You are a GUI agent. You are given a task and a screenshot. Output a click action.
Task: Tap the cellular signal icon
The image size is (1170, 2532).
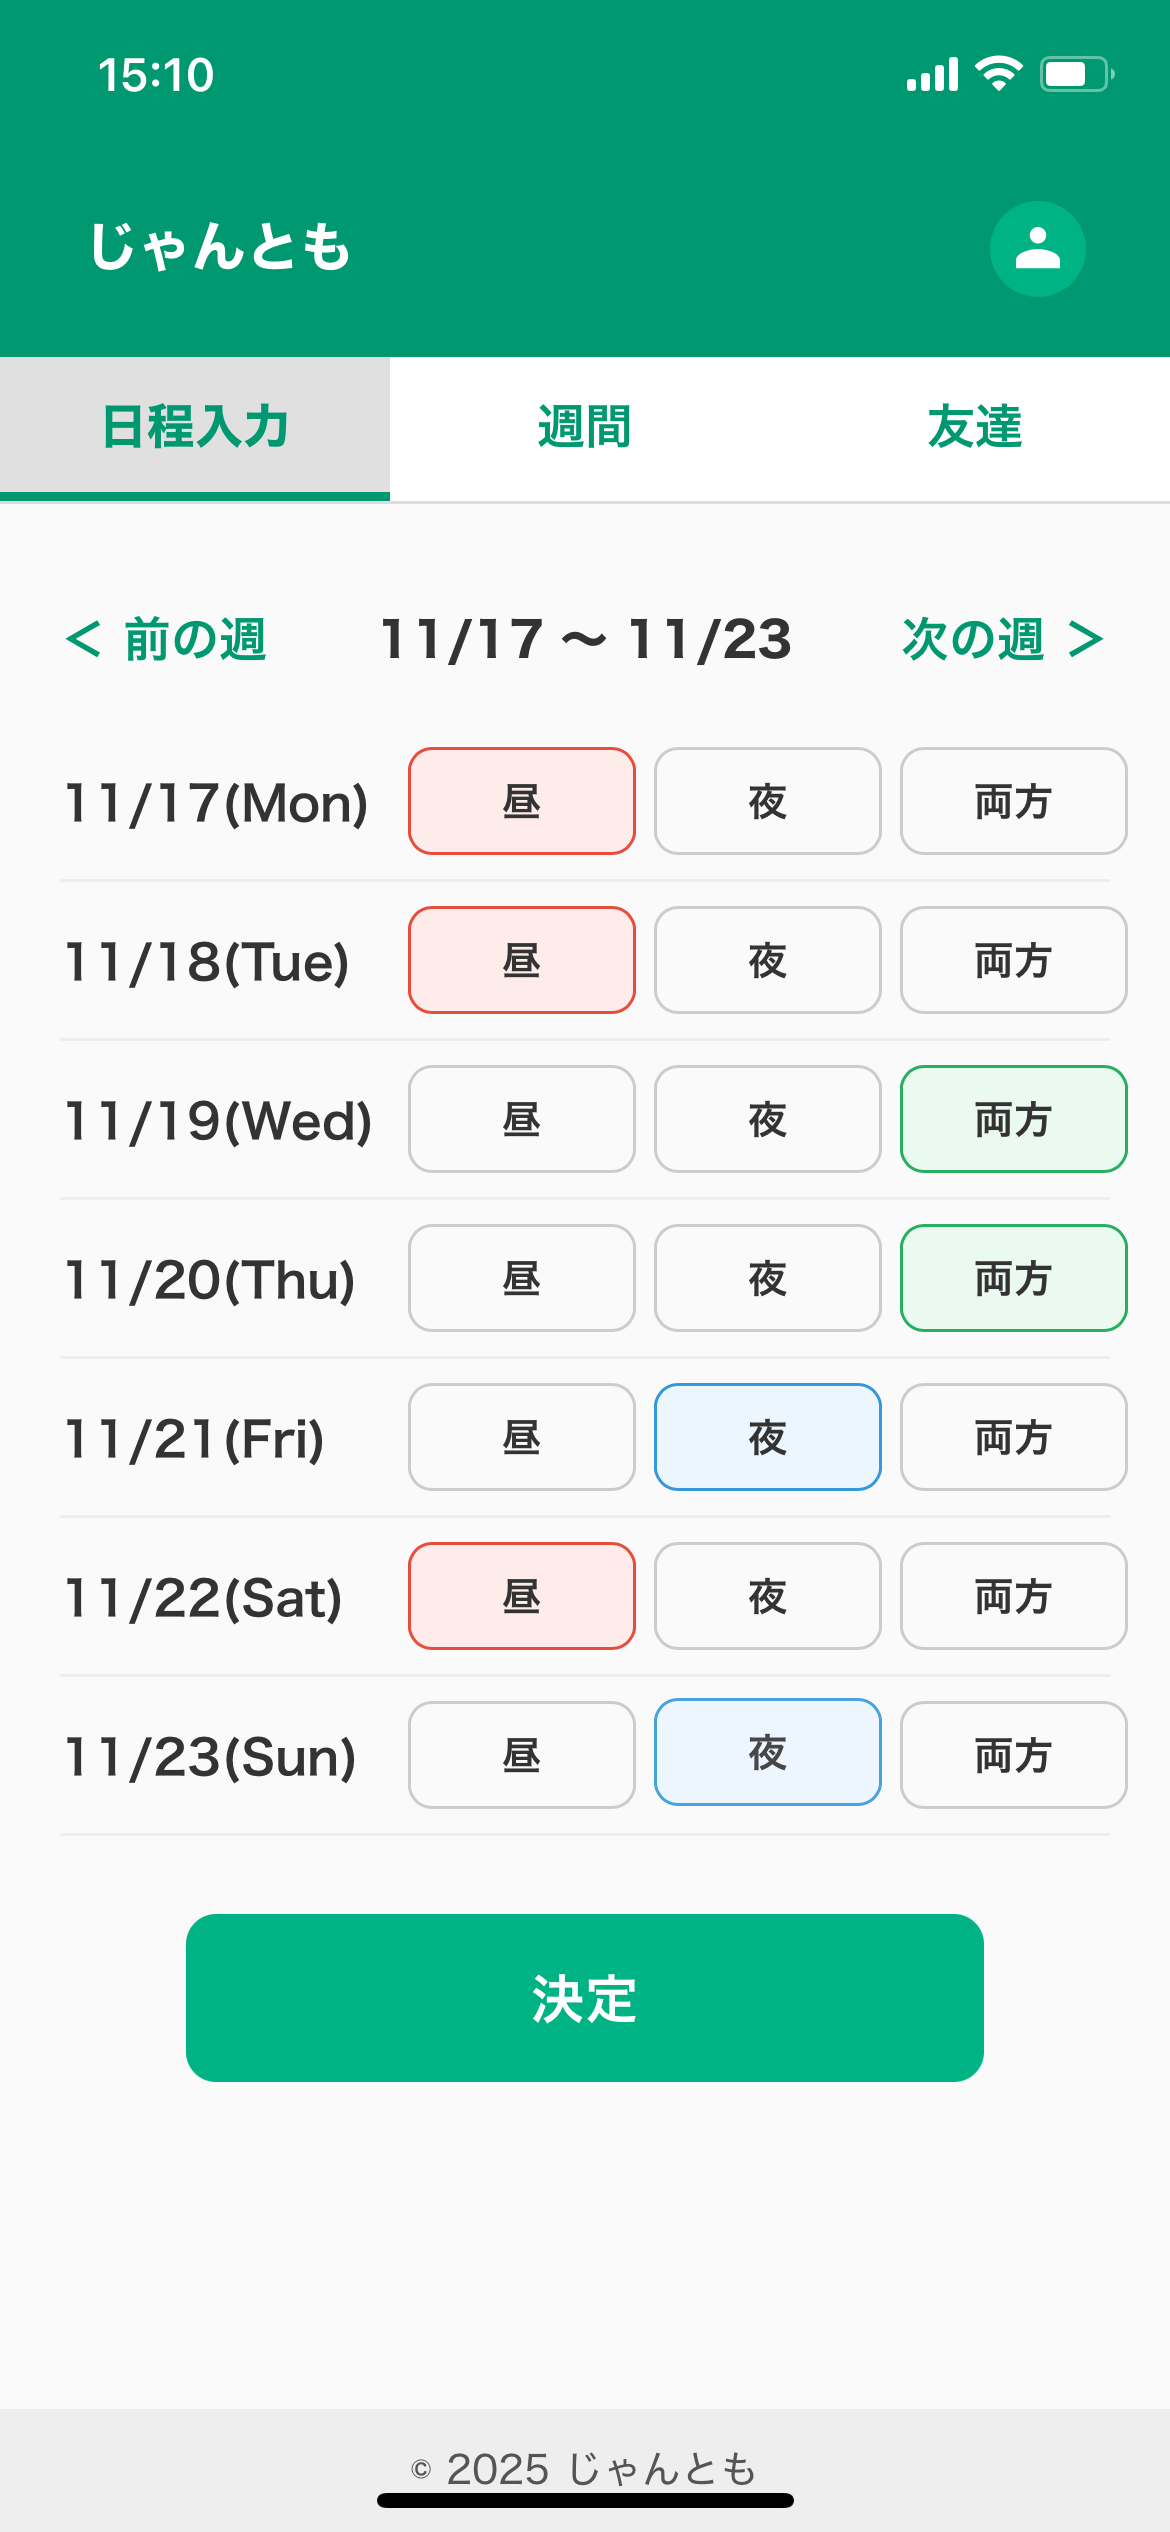(x=932, y=75)
